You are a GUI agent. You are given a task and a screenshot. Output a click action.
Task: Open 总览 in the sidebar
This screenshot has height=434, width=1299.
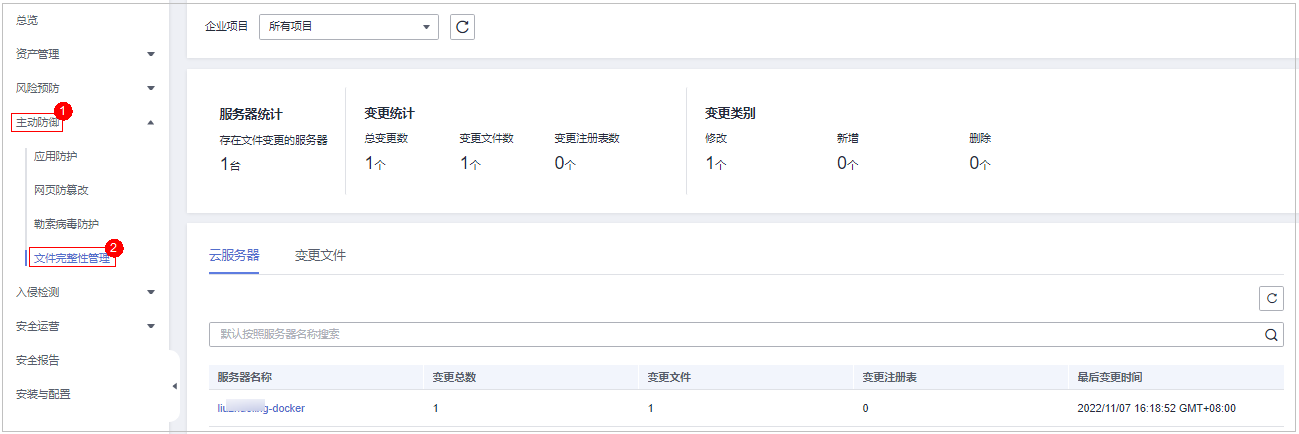29,20
